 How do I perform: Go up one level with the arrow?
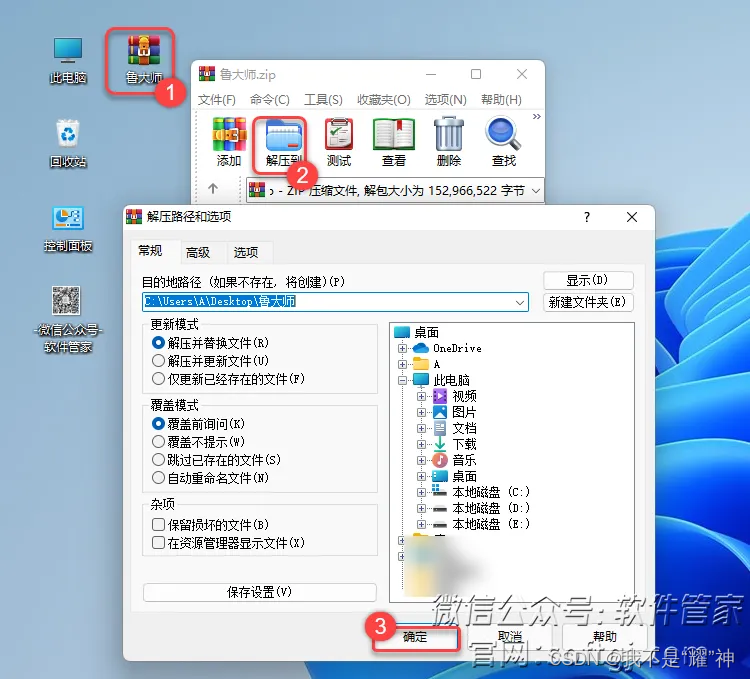click(213, 189)
